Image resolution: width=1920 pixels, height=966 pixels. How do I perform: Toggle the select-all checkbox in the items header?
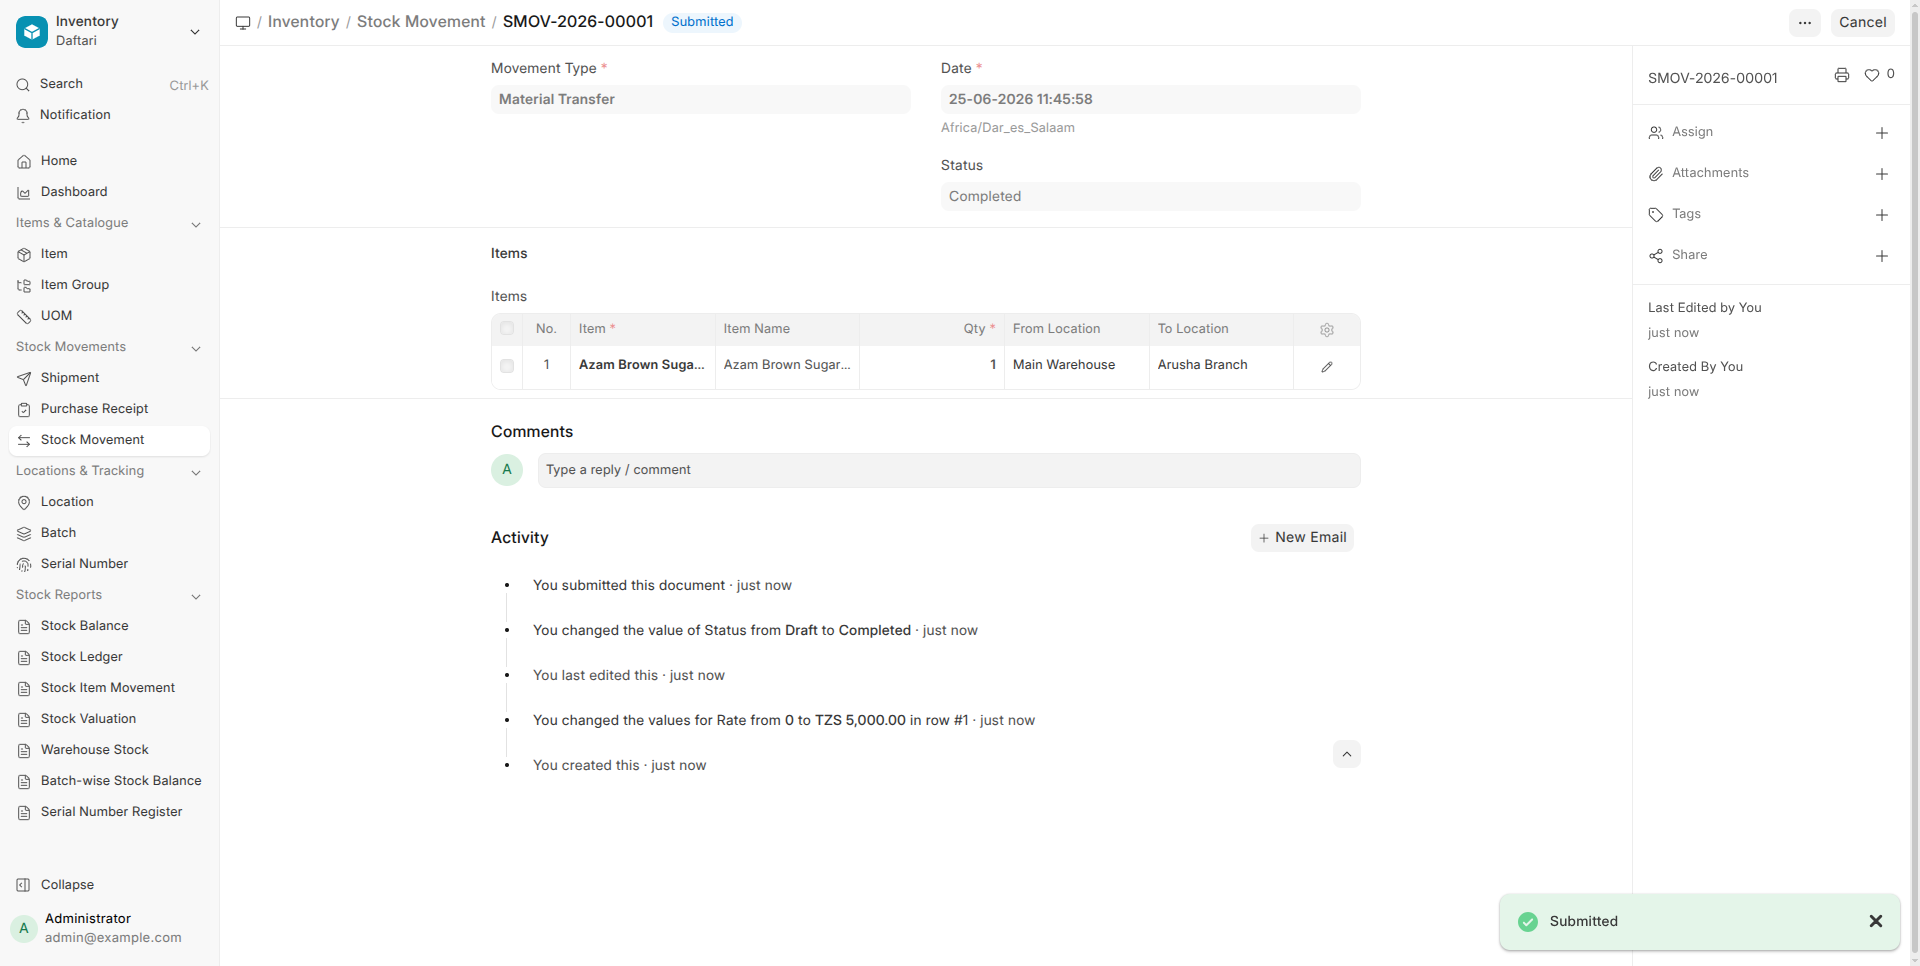[507, 329]
